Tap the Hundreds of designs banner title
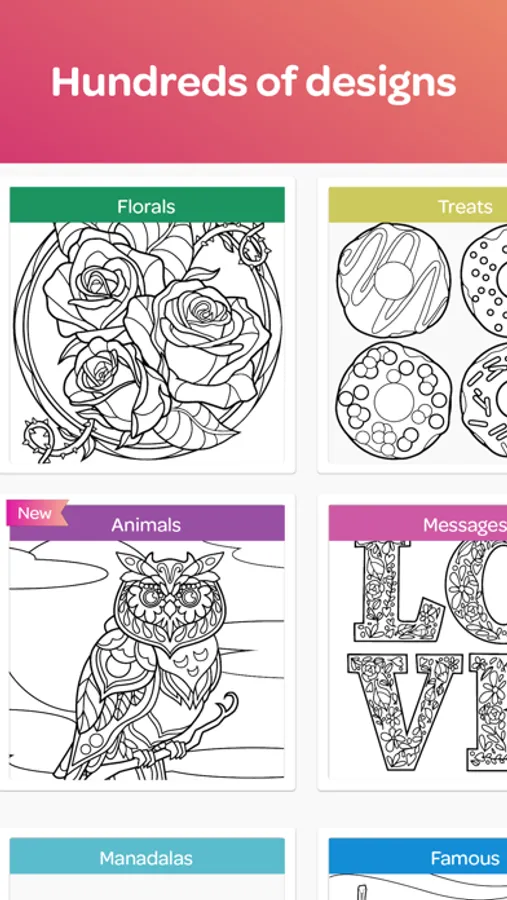507x900 pixels. click(x=253, y=82)
